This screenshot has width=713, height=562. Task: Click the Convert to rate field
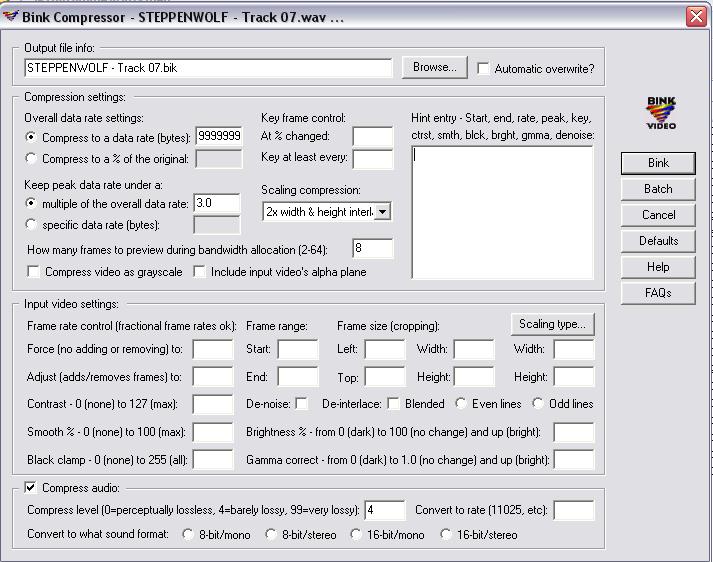coord(574,510)
